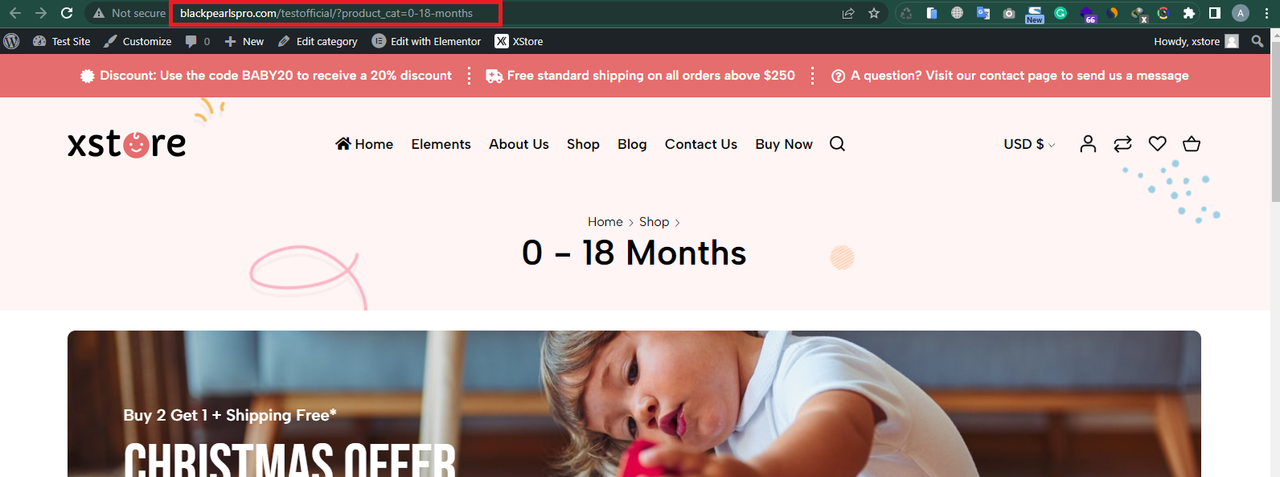Open the browser extensions puzzle icon
This screenshot has height=477, width=1280.
click(x=1189, y=13)
